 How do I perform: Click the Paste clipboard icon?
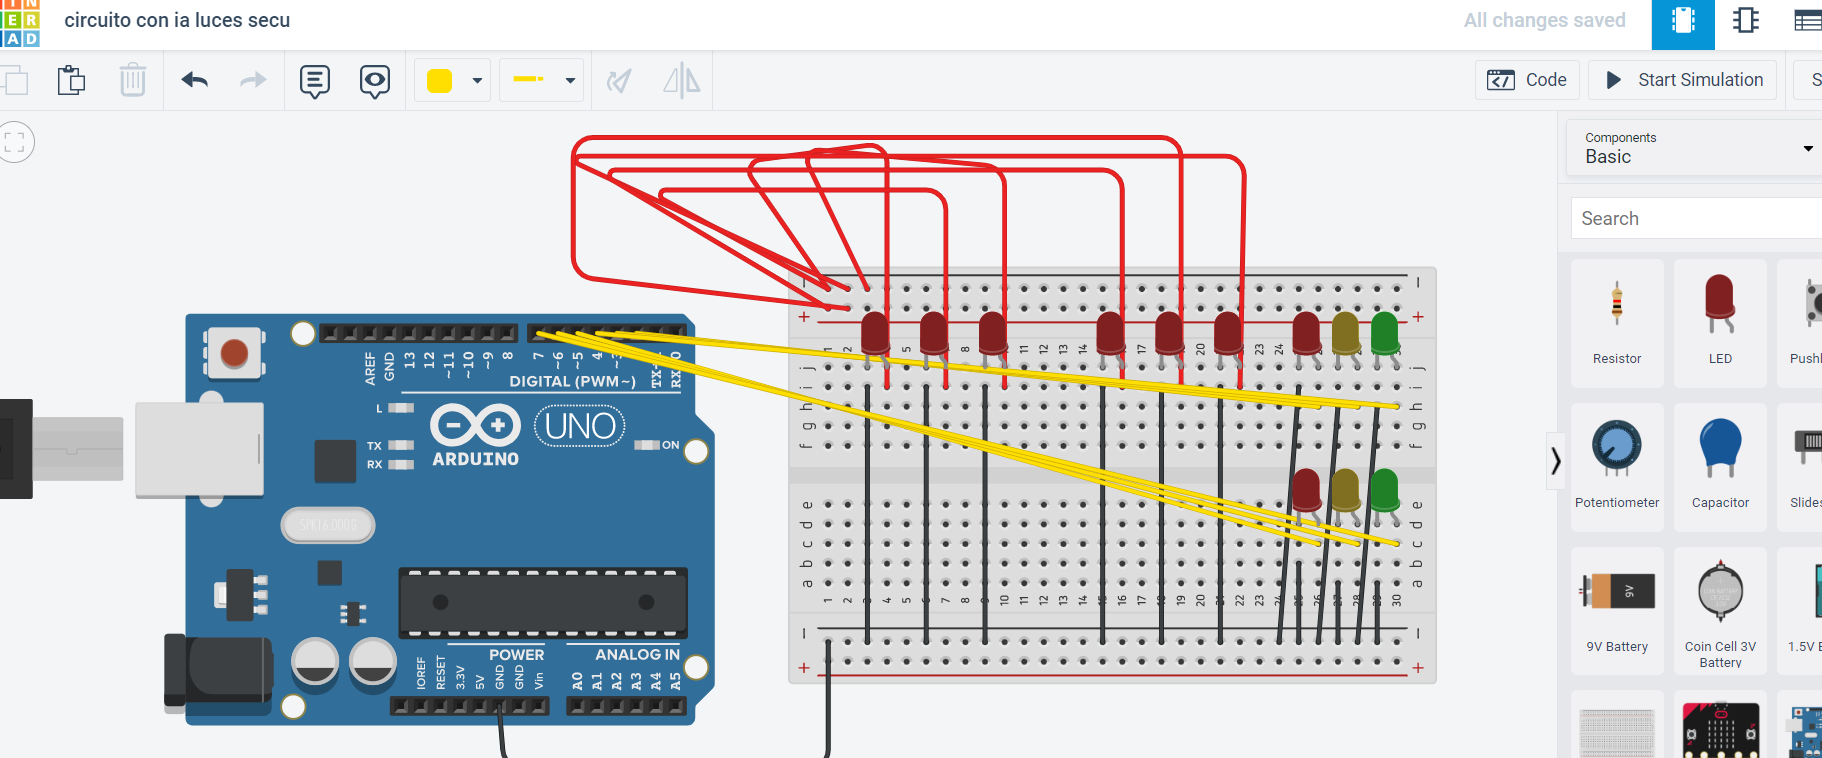pyautogui.click(x=71, y=80)
